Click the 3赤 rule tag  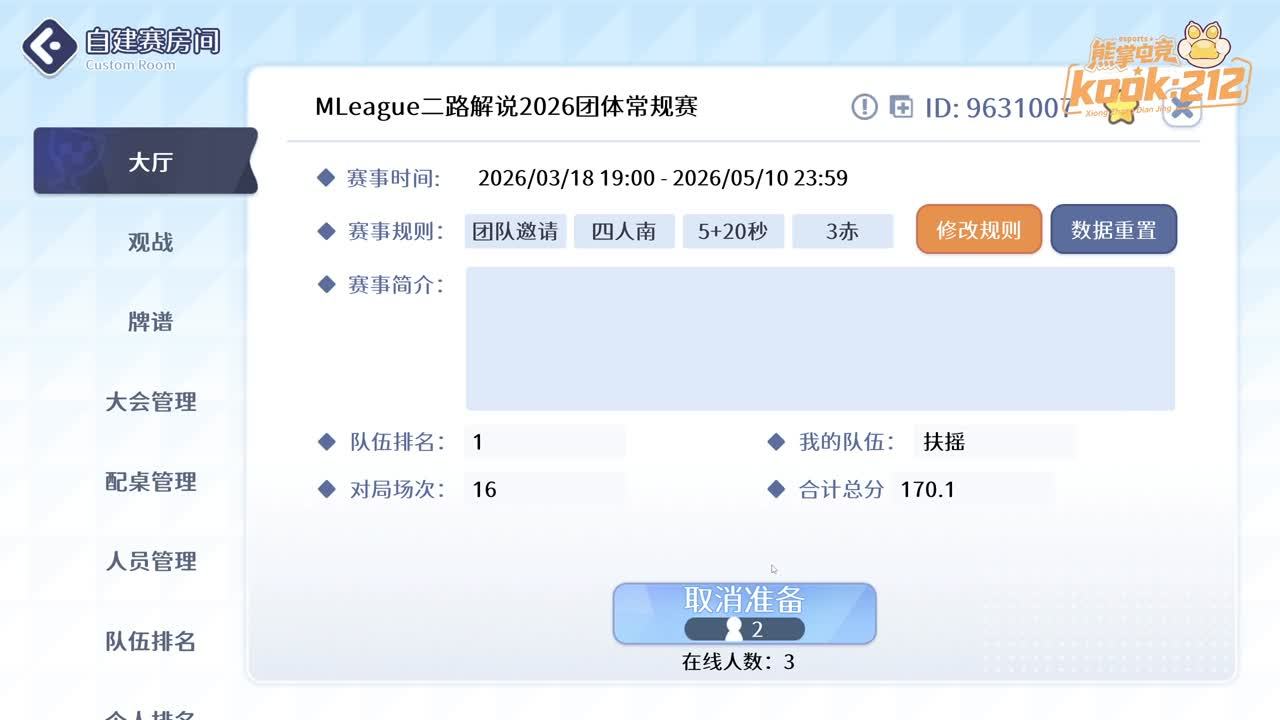click(x=842, y=231)
